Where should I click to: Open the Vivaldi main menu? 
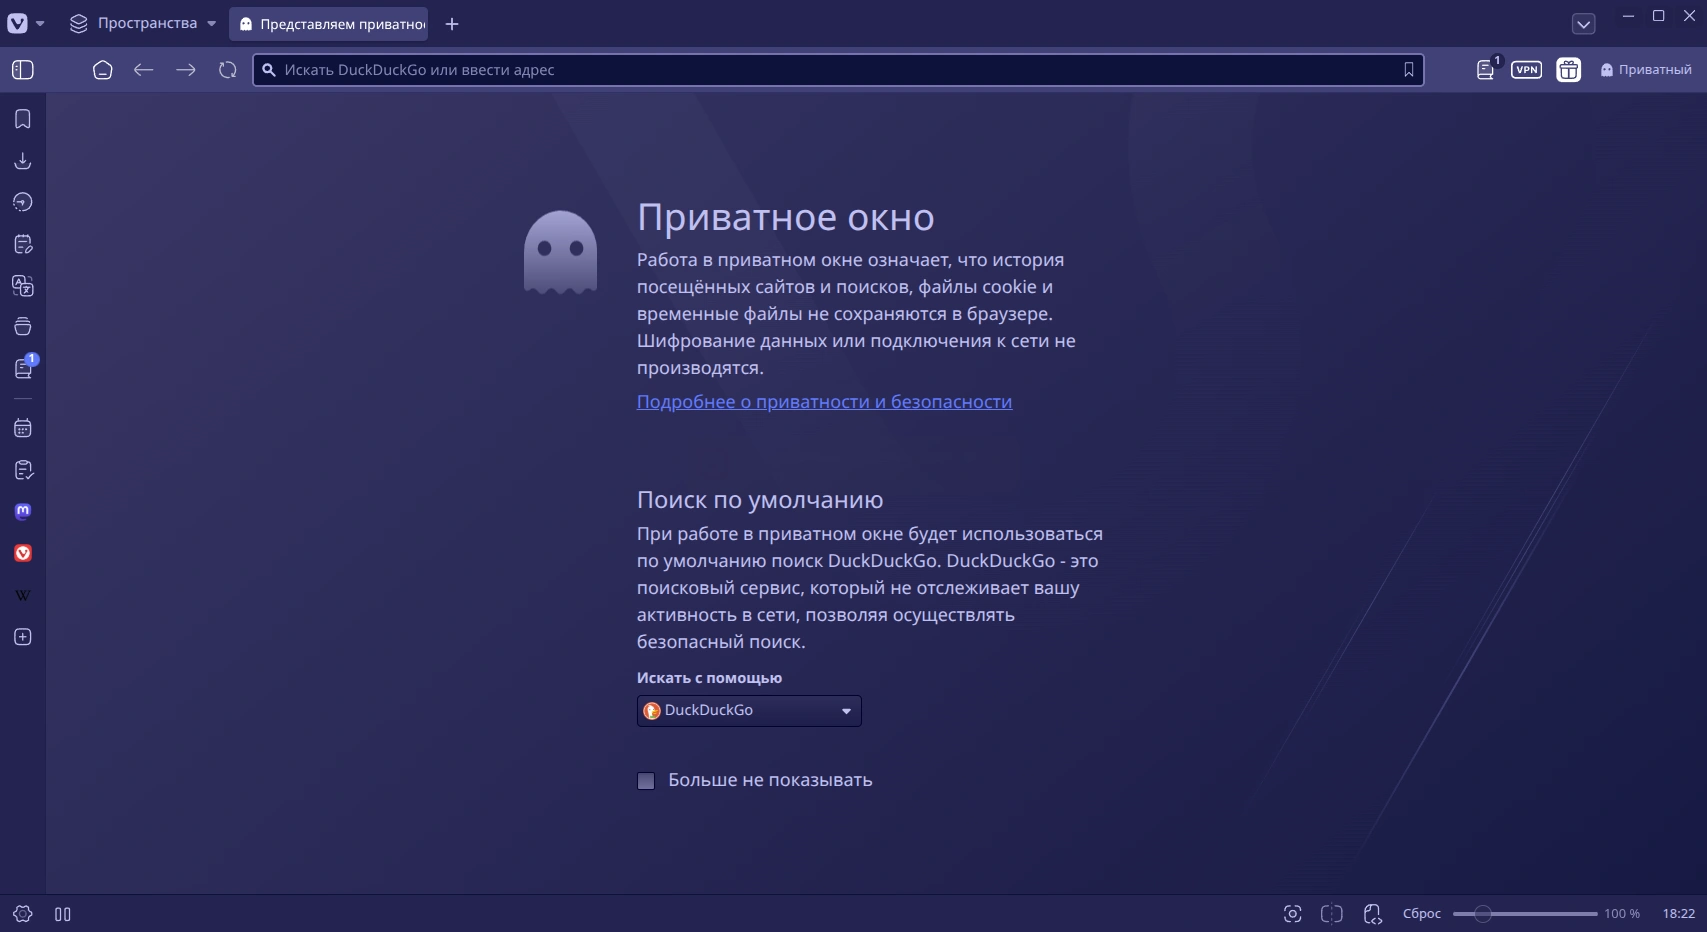pyautogui.click(x=16, y=22)
